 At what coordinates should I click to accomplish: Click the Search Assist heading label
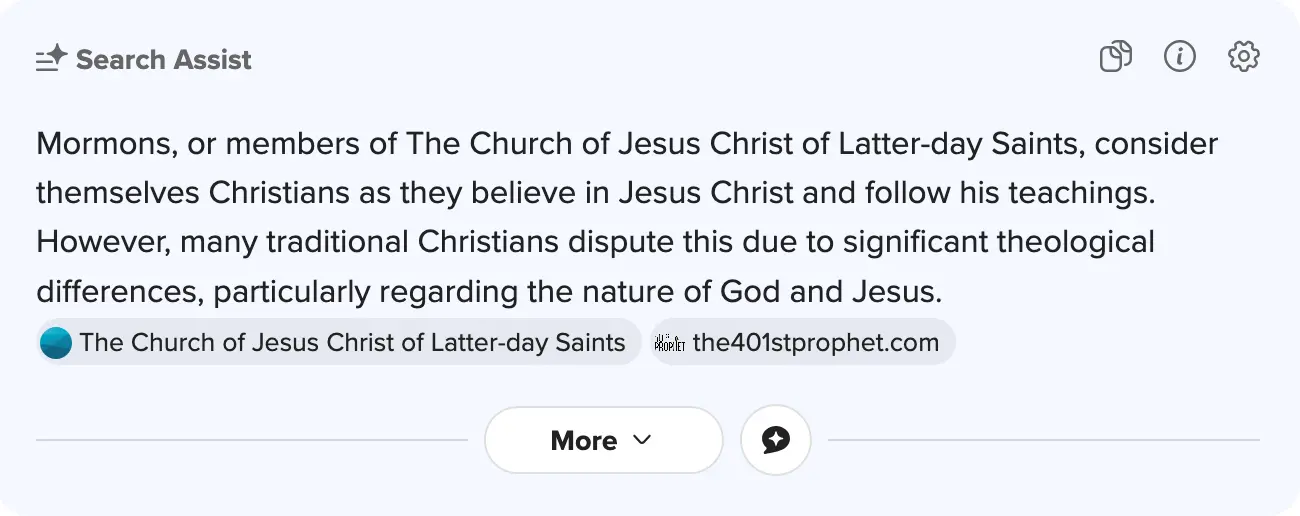coord(164,59)
